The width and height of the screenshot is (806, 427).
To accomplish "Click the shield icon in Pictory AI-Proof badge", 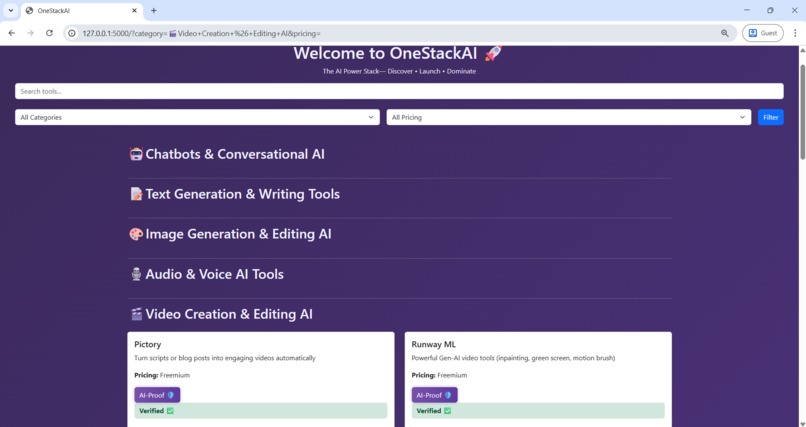I will point(171,395).
